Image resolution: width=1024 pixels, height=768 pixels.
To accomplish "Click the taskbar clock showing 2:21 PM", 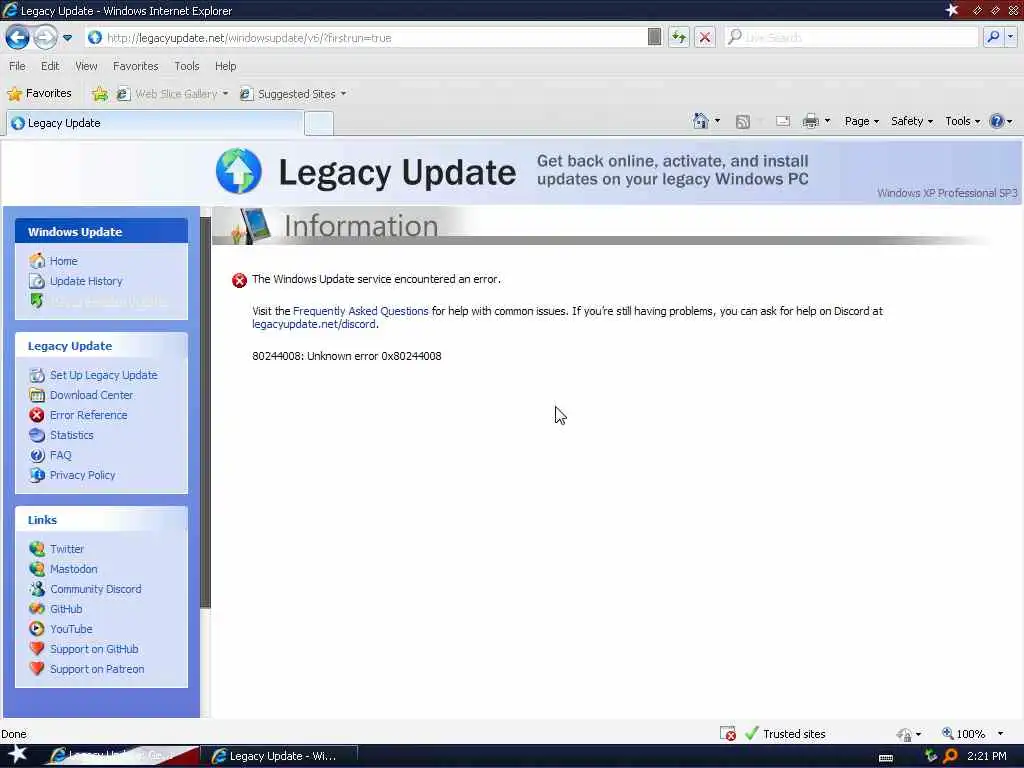I will (986, 756).
